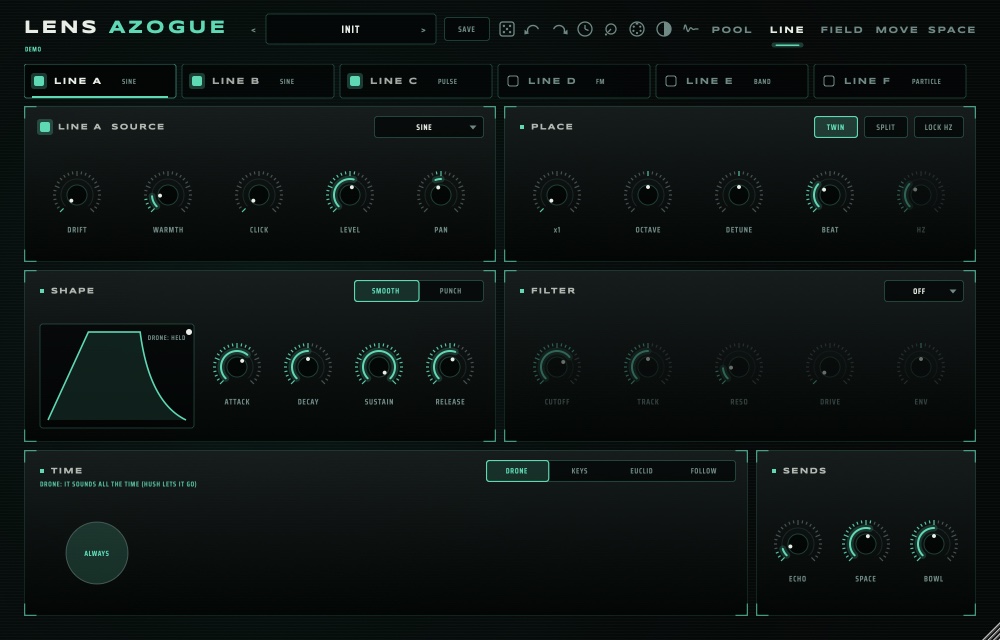Toggle the TWIN placement mode
Image resolution: width=1000 pixels, height=640 pixels.
[835, 127]
